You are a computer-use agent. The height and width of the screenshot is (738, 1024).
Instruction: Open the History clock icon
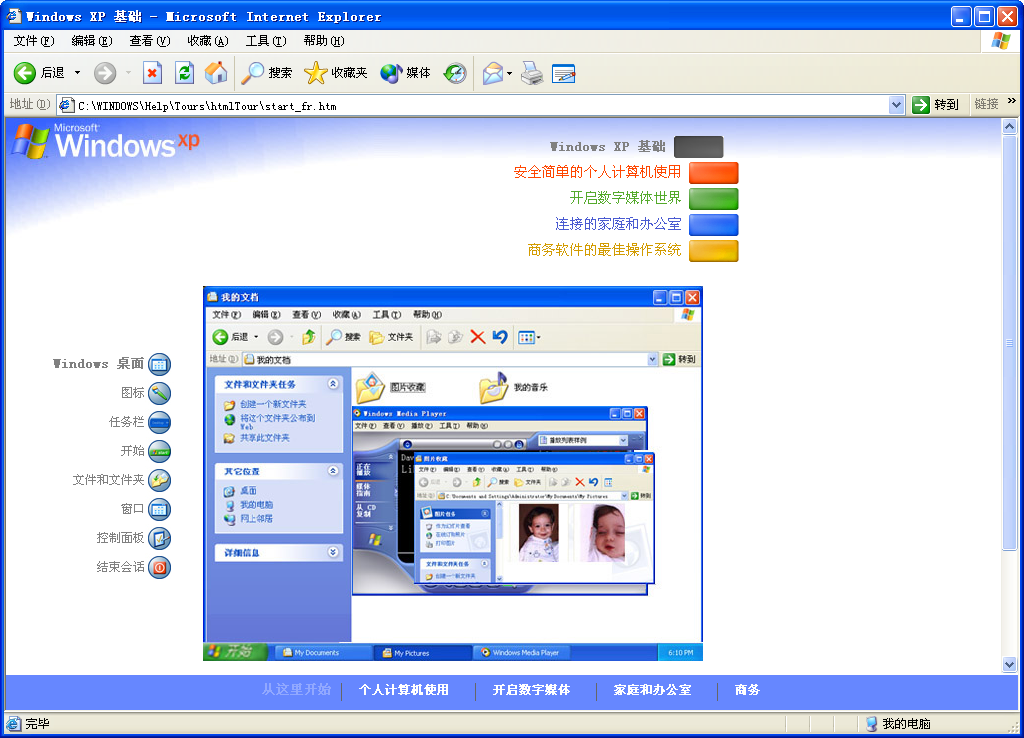tap(455, 73)
